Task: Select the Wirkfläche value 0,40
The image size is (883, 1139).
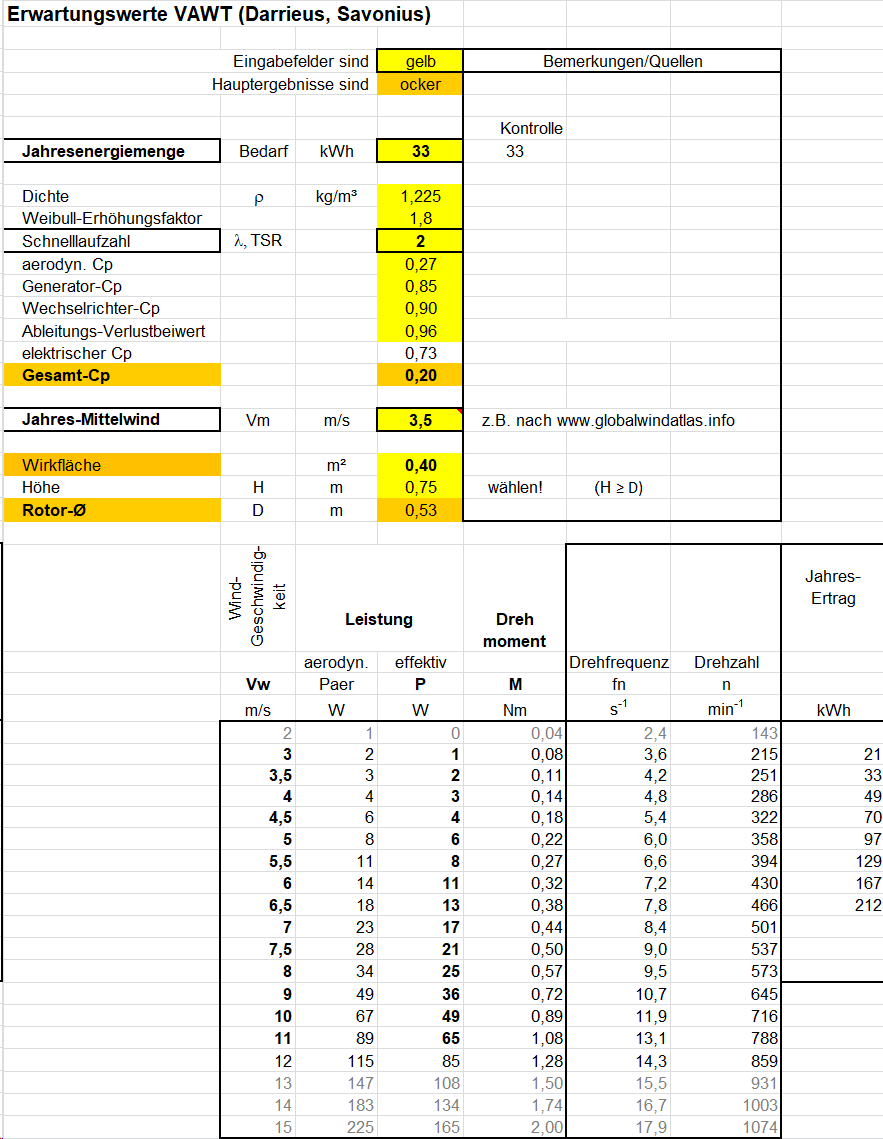Action: (x=420, y=465)
